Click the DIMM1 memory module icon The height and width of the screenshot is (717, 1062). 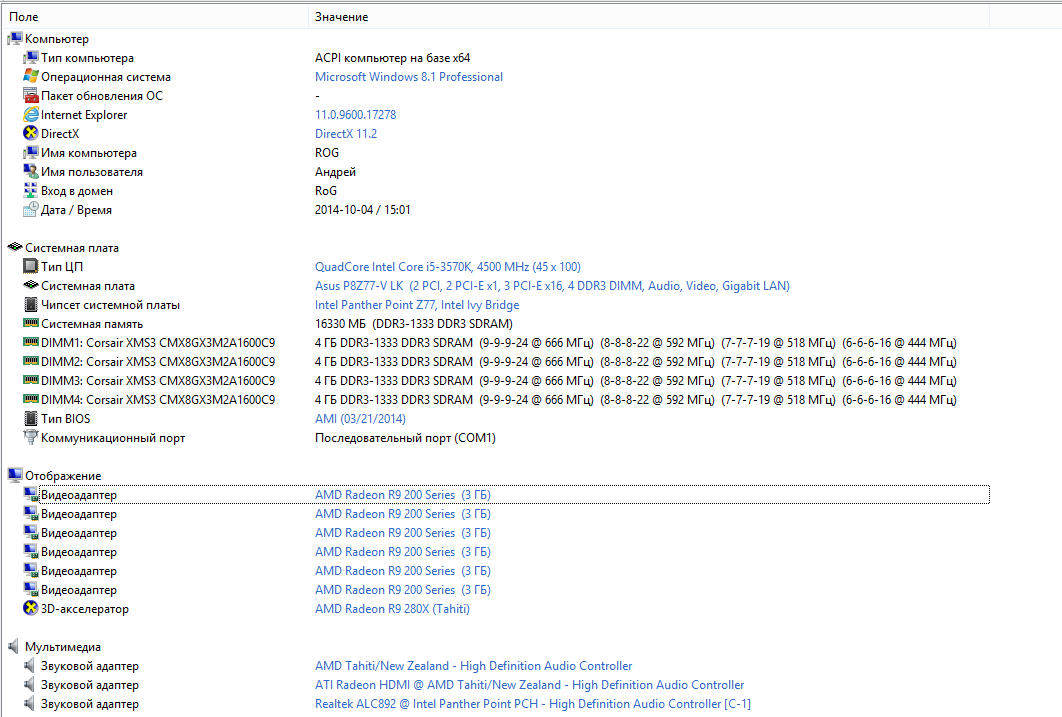[30, 343]
